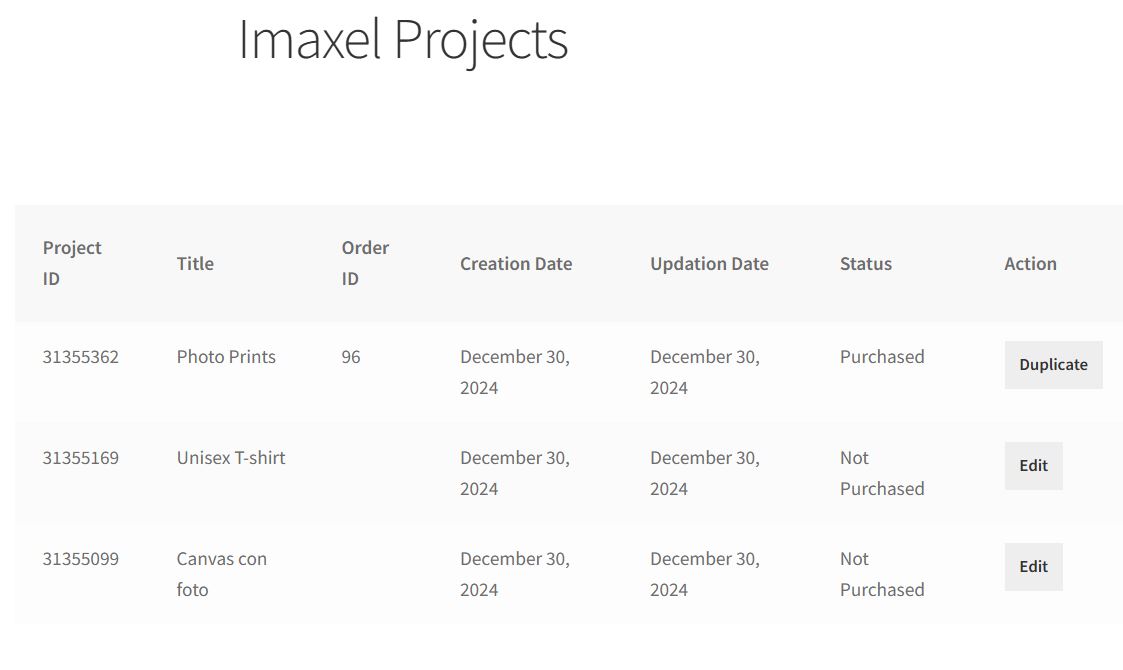This screenshot has height=670, width=1123.
Task: Click Not Purchased status for Unisex T-shirt
Action: coord(882,473)
